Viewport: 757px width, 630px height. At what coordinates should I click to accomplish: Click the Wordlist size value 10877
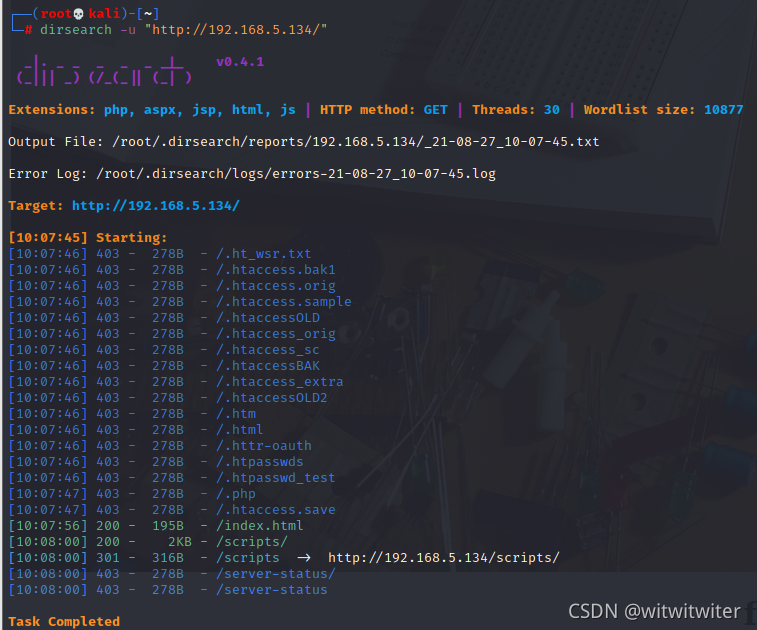[x=723, y=110]
